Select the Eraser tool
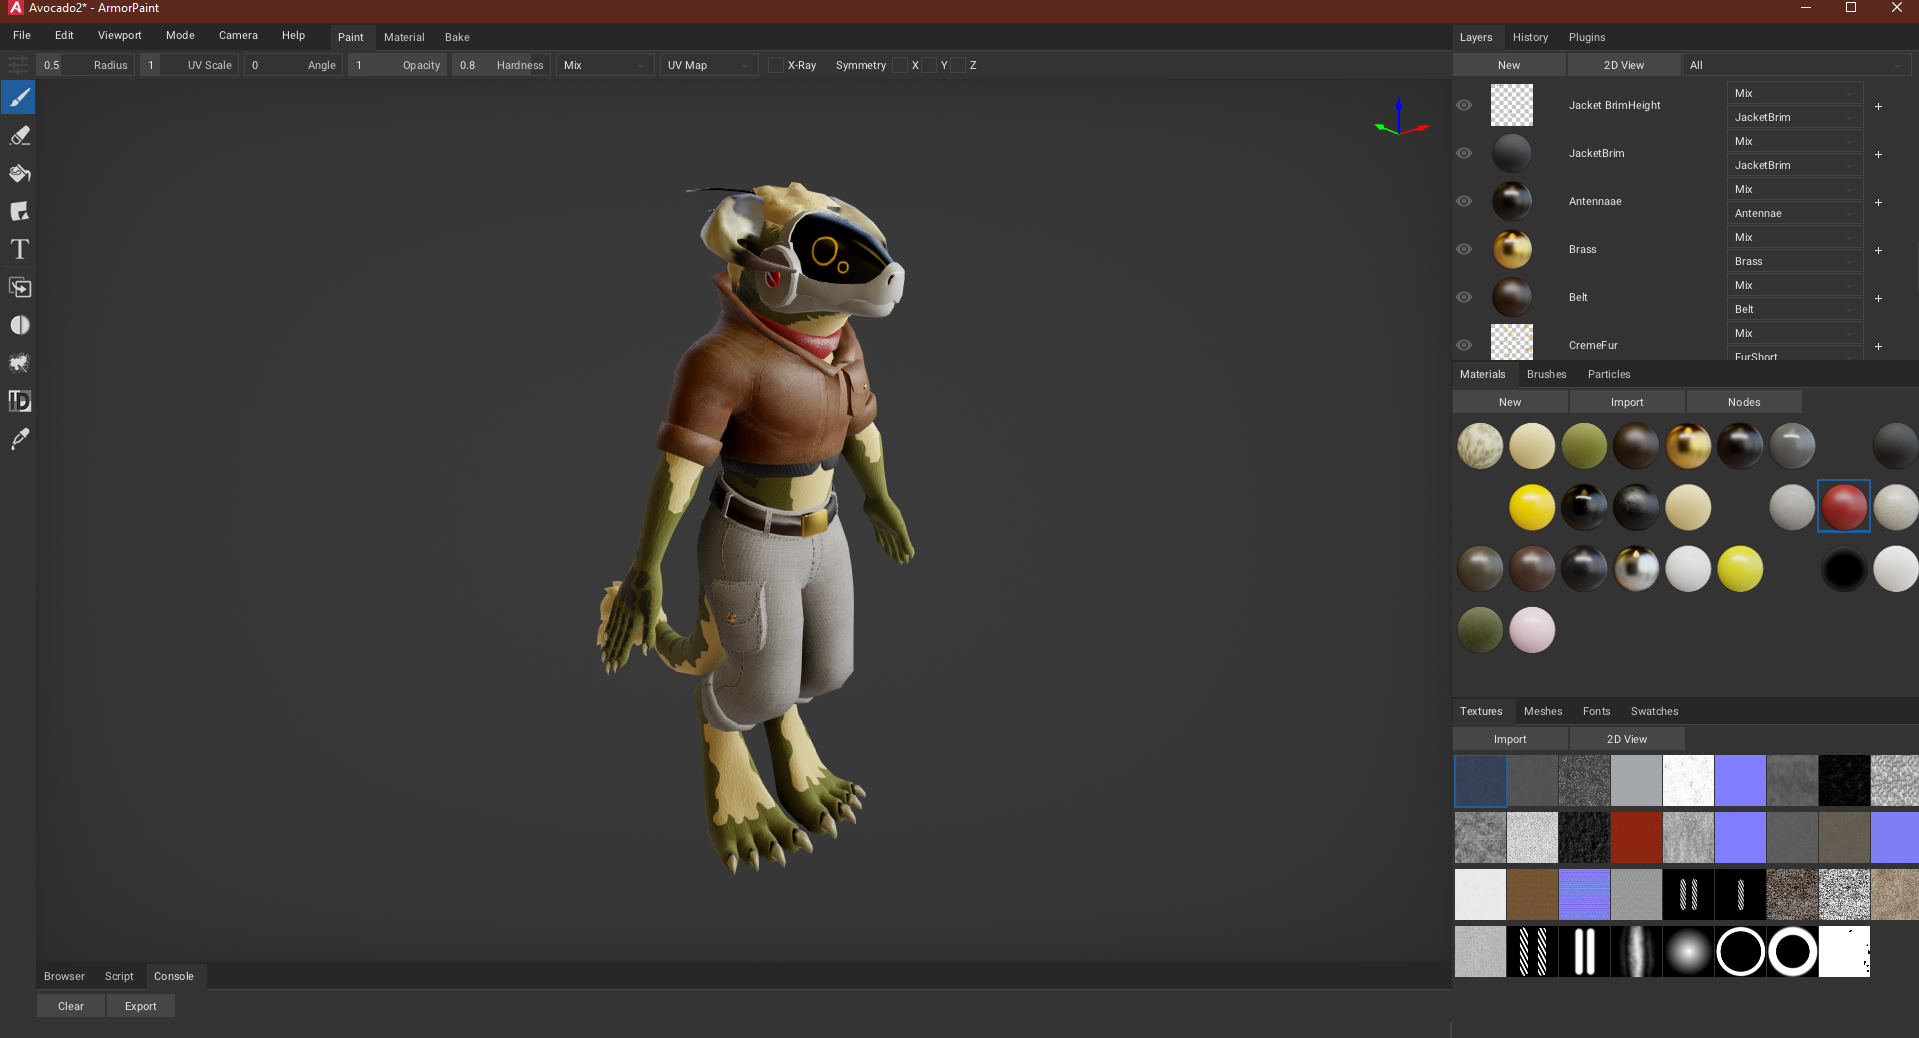 coord(19,136)
